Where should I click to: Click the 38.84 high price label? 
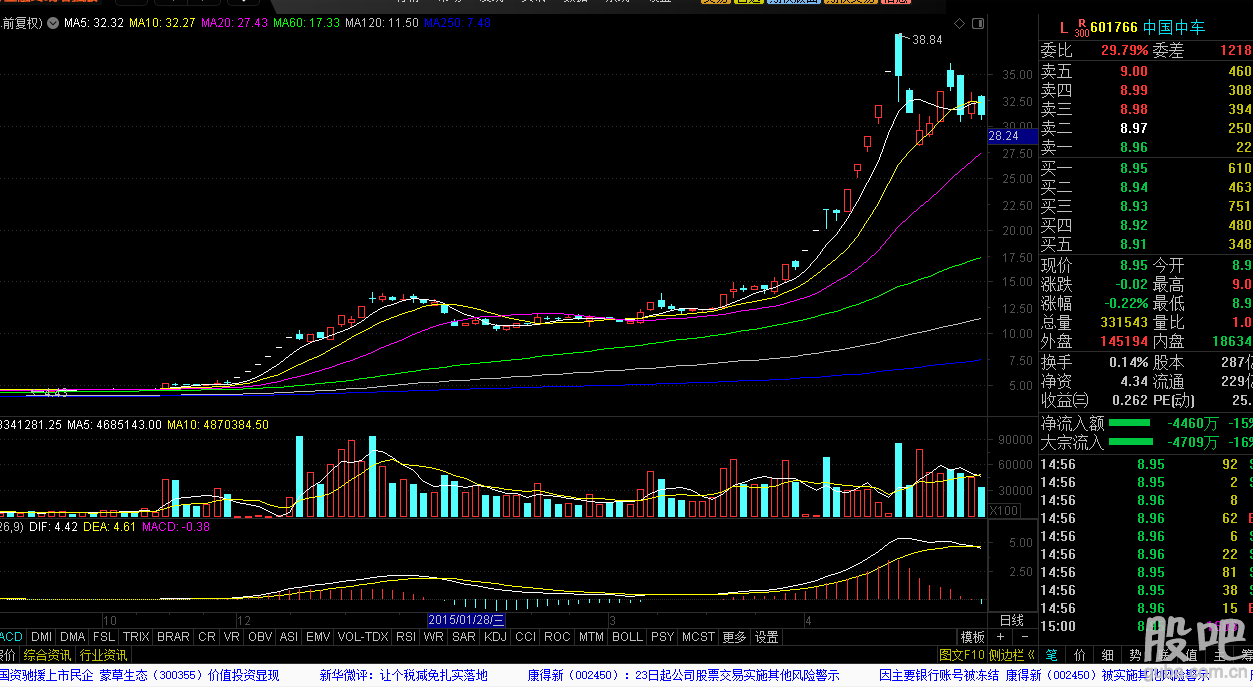pyautogui.click(x=928, y=40)
